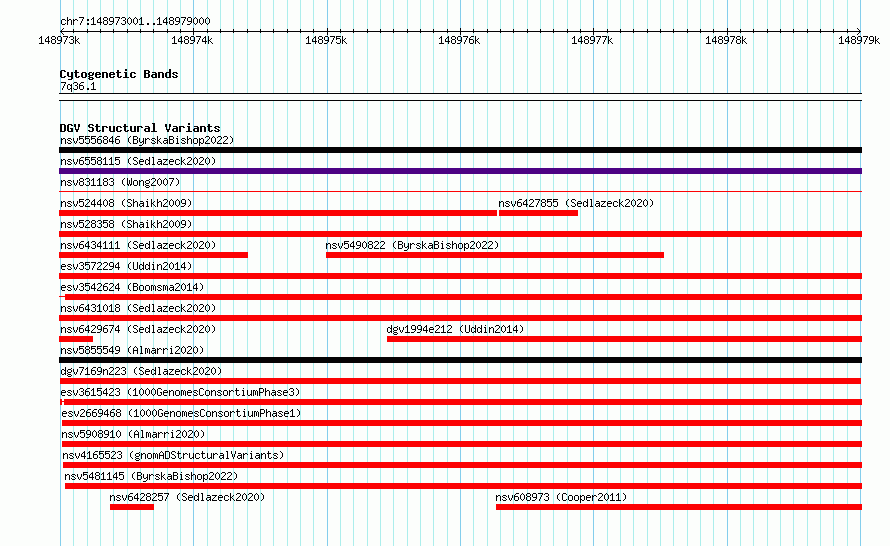
Task: Click nsv6431018 (Sedlazeck2020) label
Action: point(138,308)
